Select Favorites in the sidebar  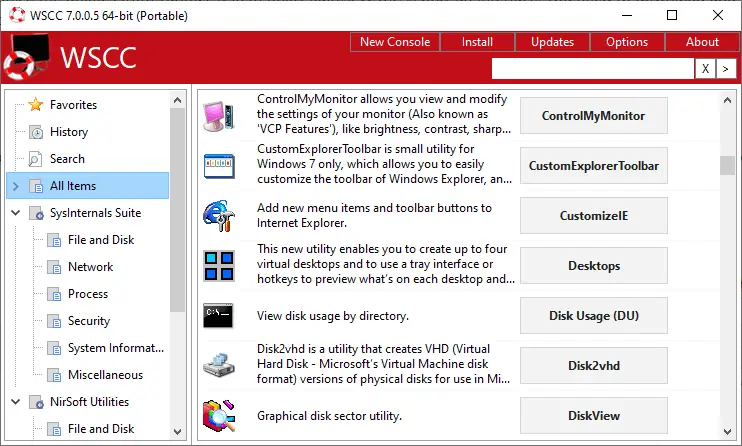click(x=73, y=105)
